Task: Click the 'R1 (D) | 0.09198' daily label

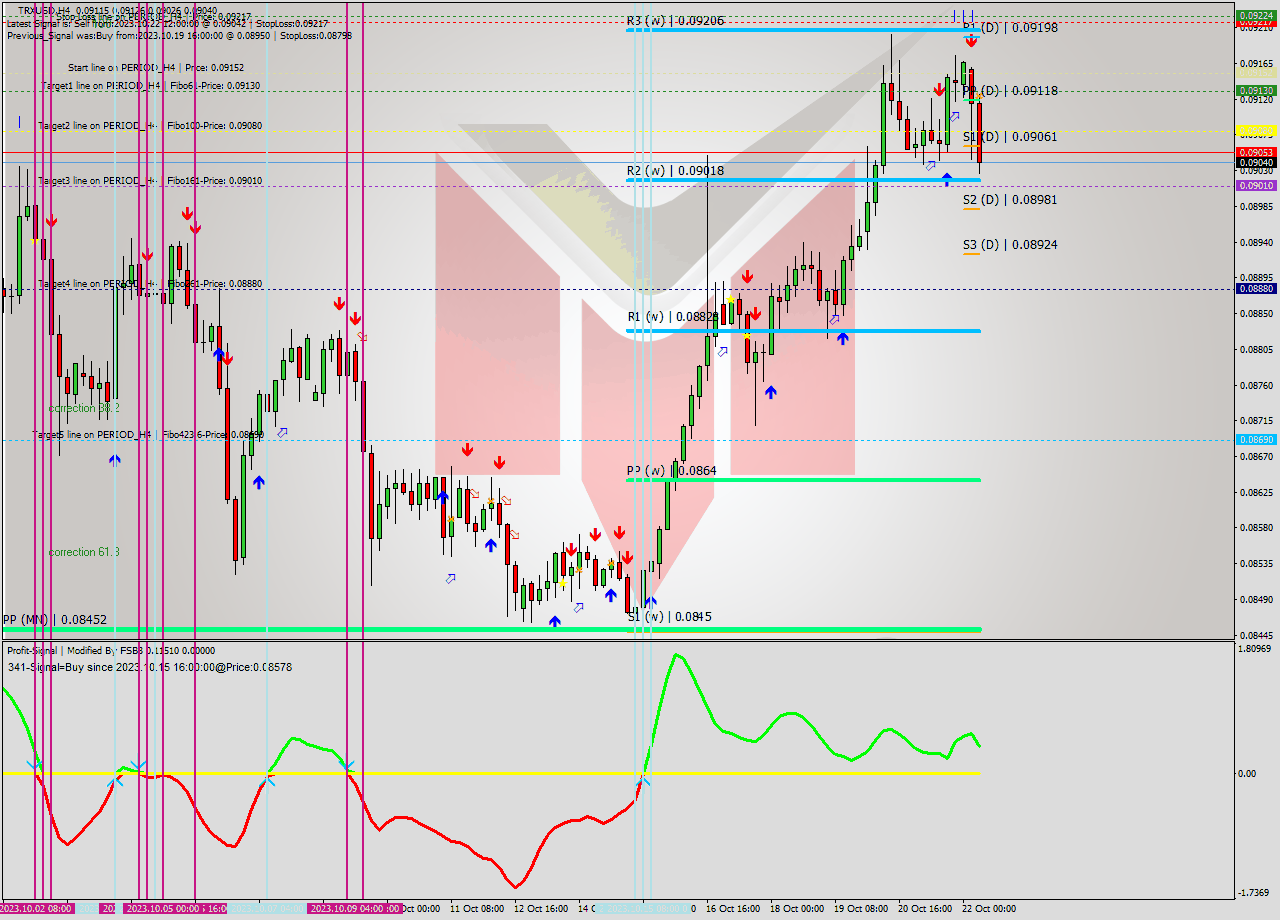Action: point(1010,28)
